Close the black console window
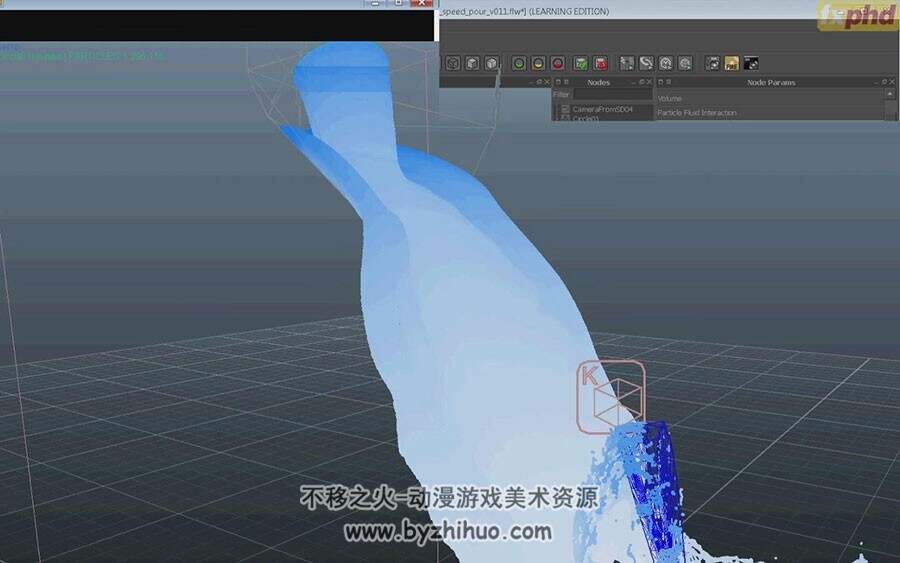The height and width of the screenshot is (563, 900). click(422, 3)
